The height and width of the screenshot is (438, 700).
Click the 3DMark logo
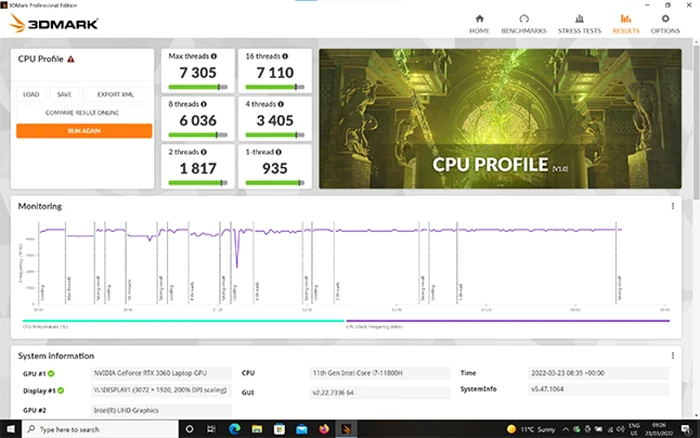coord(54,23)
